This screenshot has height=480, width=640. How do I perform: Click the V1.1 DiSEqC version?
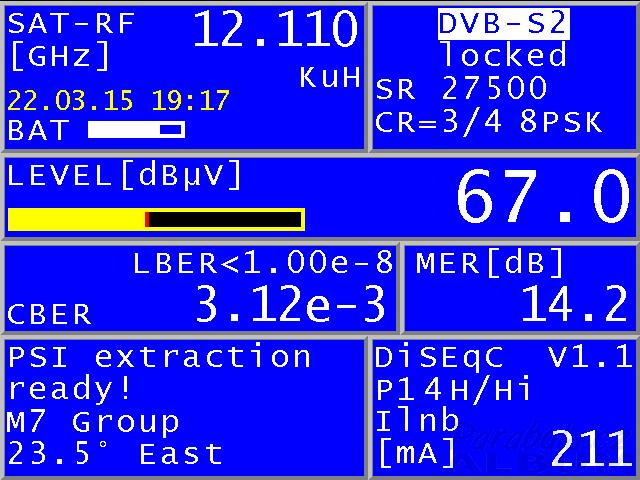590,356
